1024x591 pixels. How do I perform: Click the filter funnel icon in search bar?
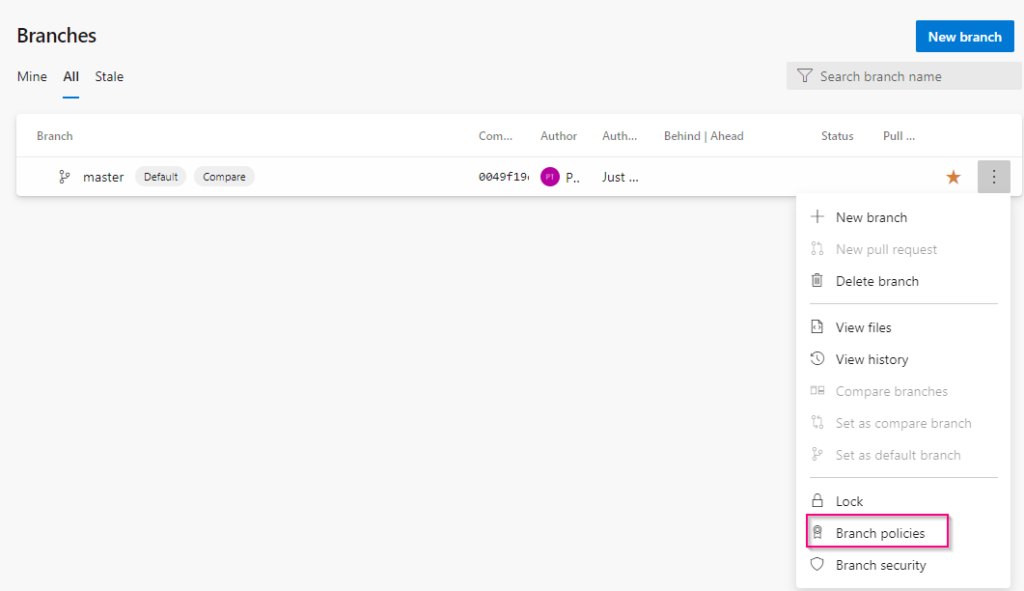(x=805, y=76)
